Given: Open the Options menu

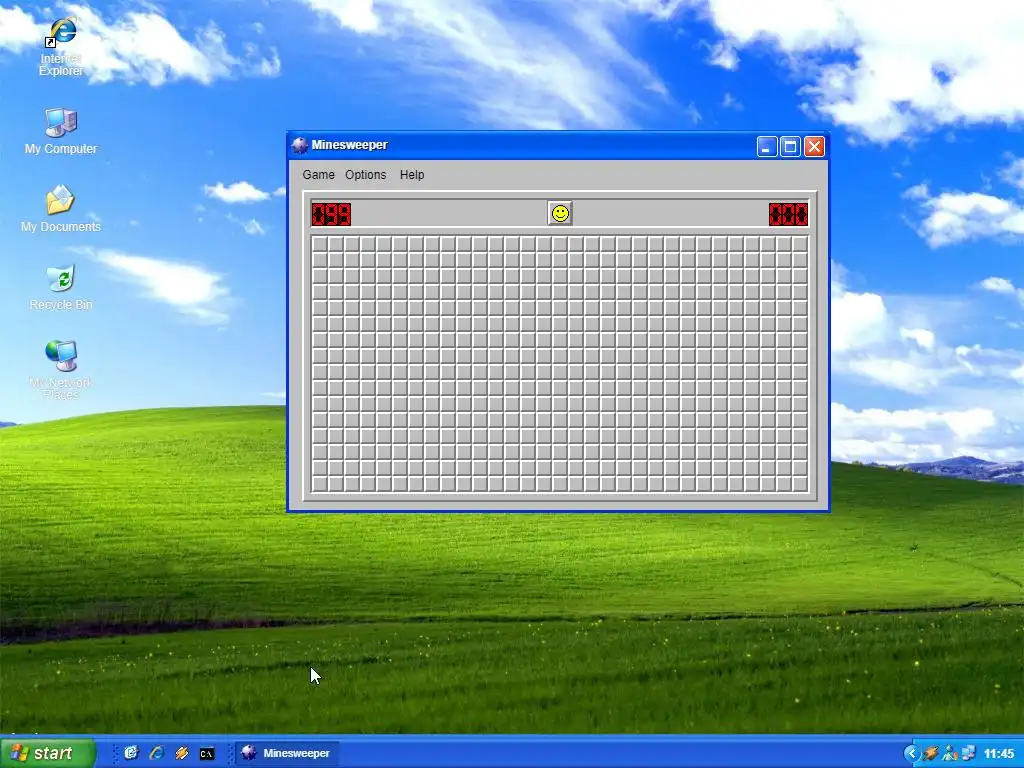Looking at the screenshot, I should coord(366,175).
